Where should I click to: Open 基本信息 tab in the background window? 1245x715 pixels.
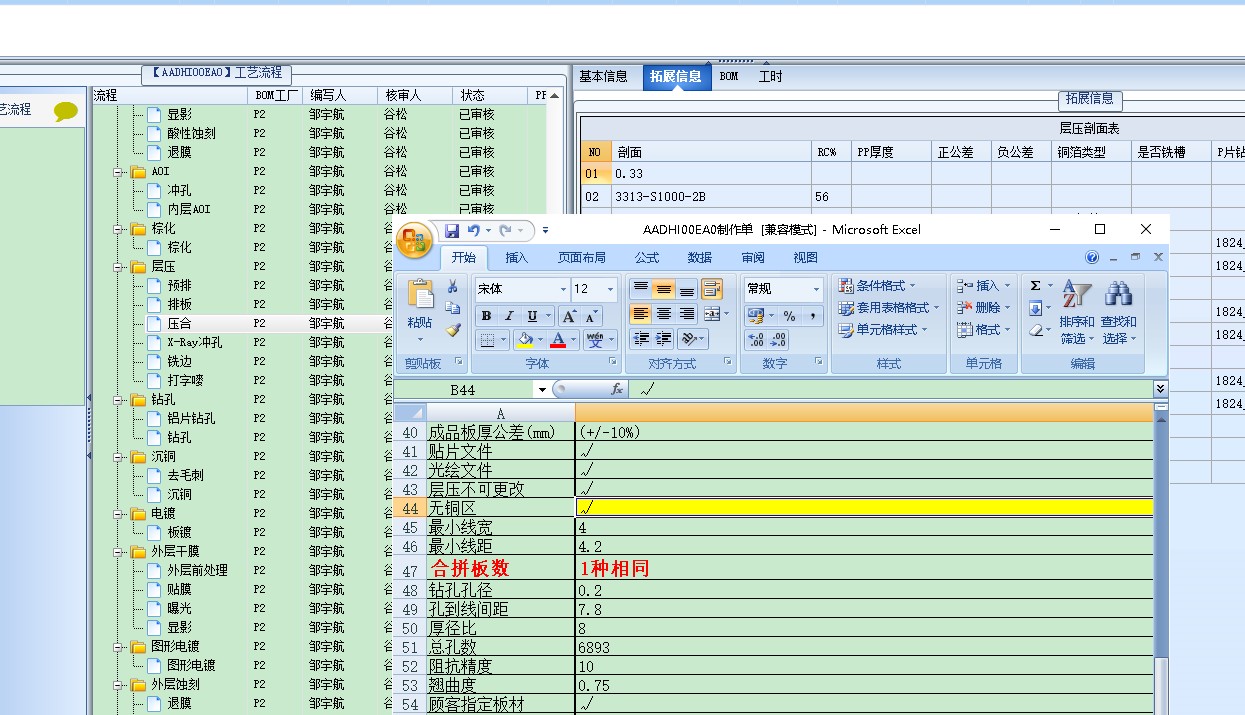pos(604,77)
